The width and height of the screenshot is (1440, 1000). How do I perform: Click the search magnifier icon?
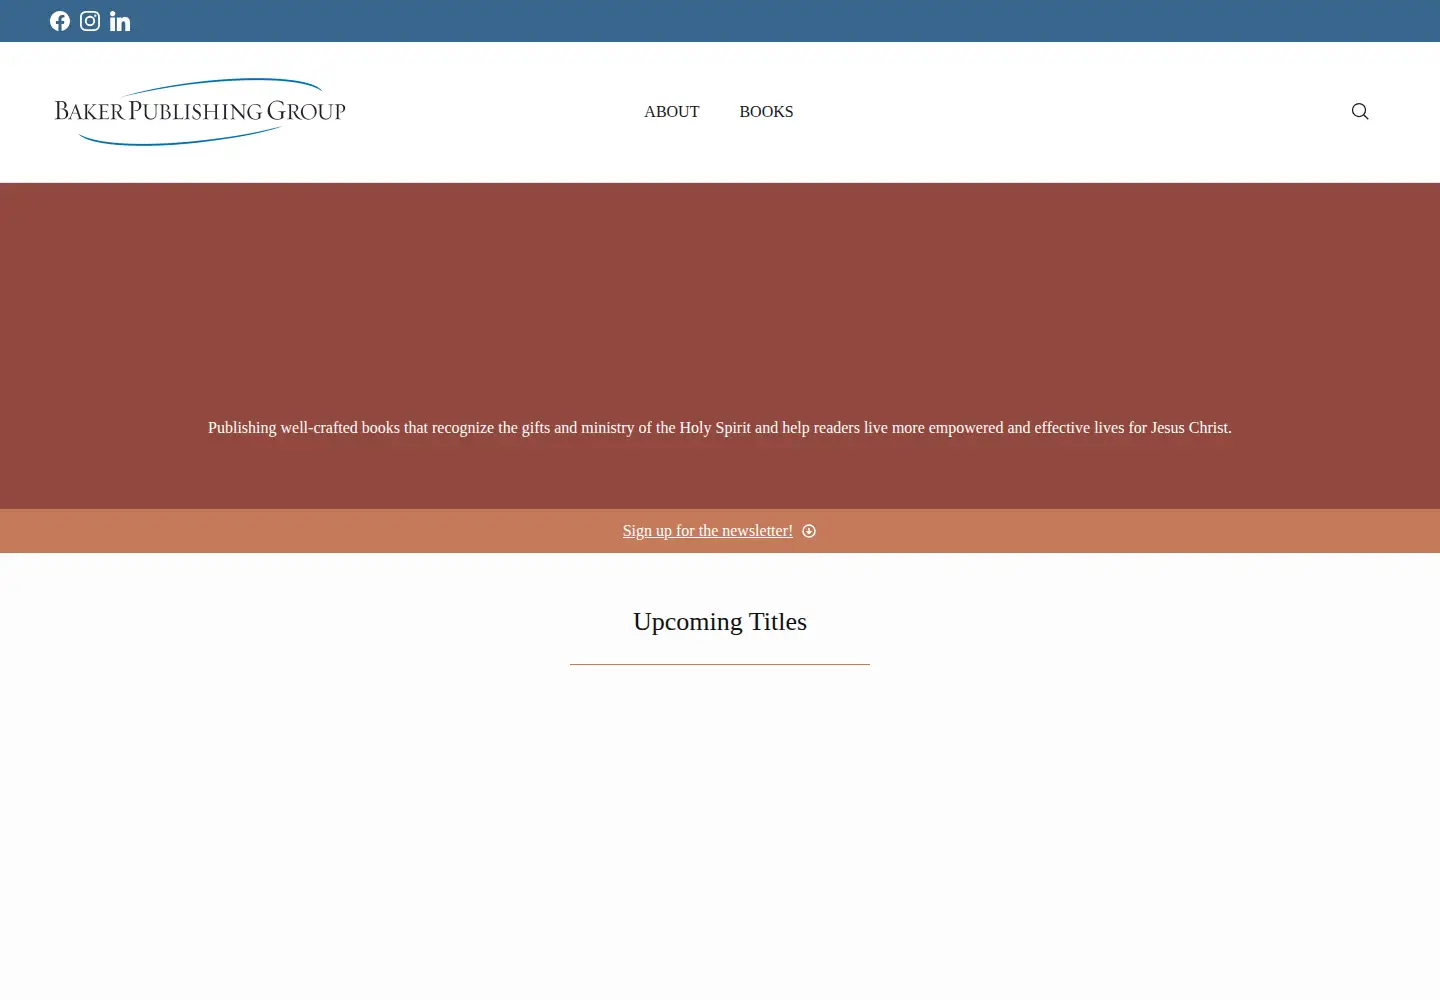[x=1360, y=111]
